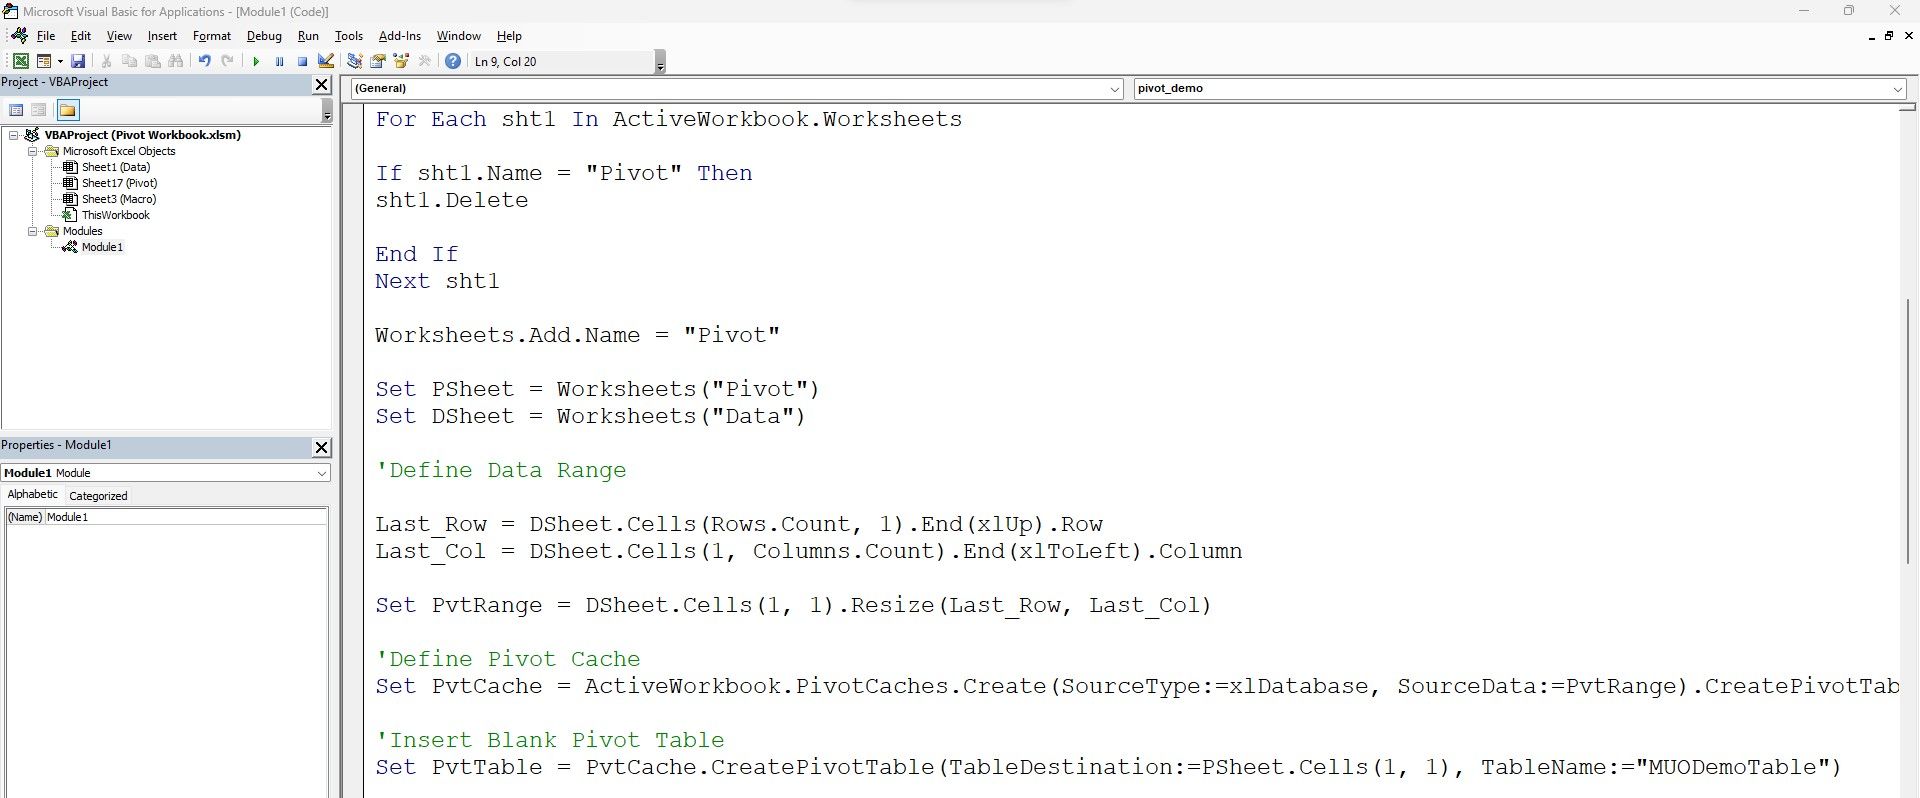Close the Properties - Module1 pane
1920x798 pixels.
point(322,447)
